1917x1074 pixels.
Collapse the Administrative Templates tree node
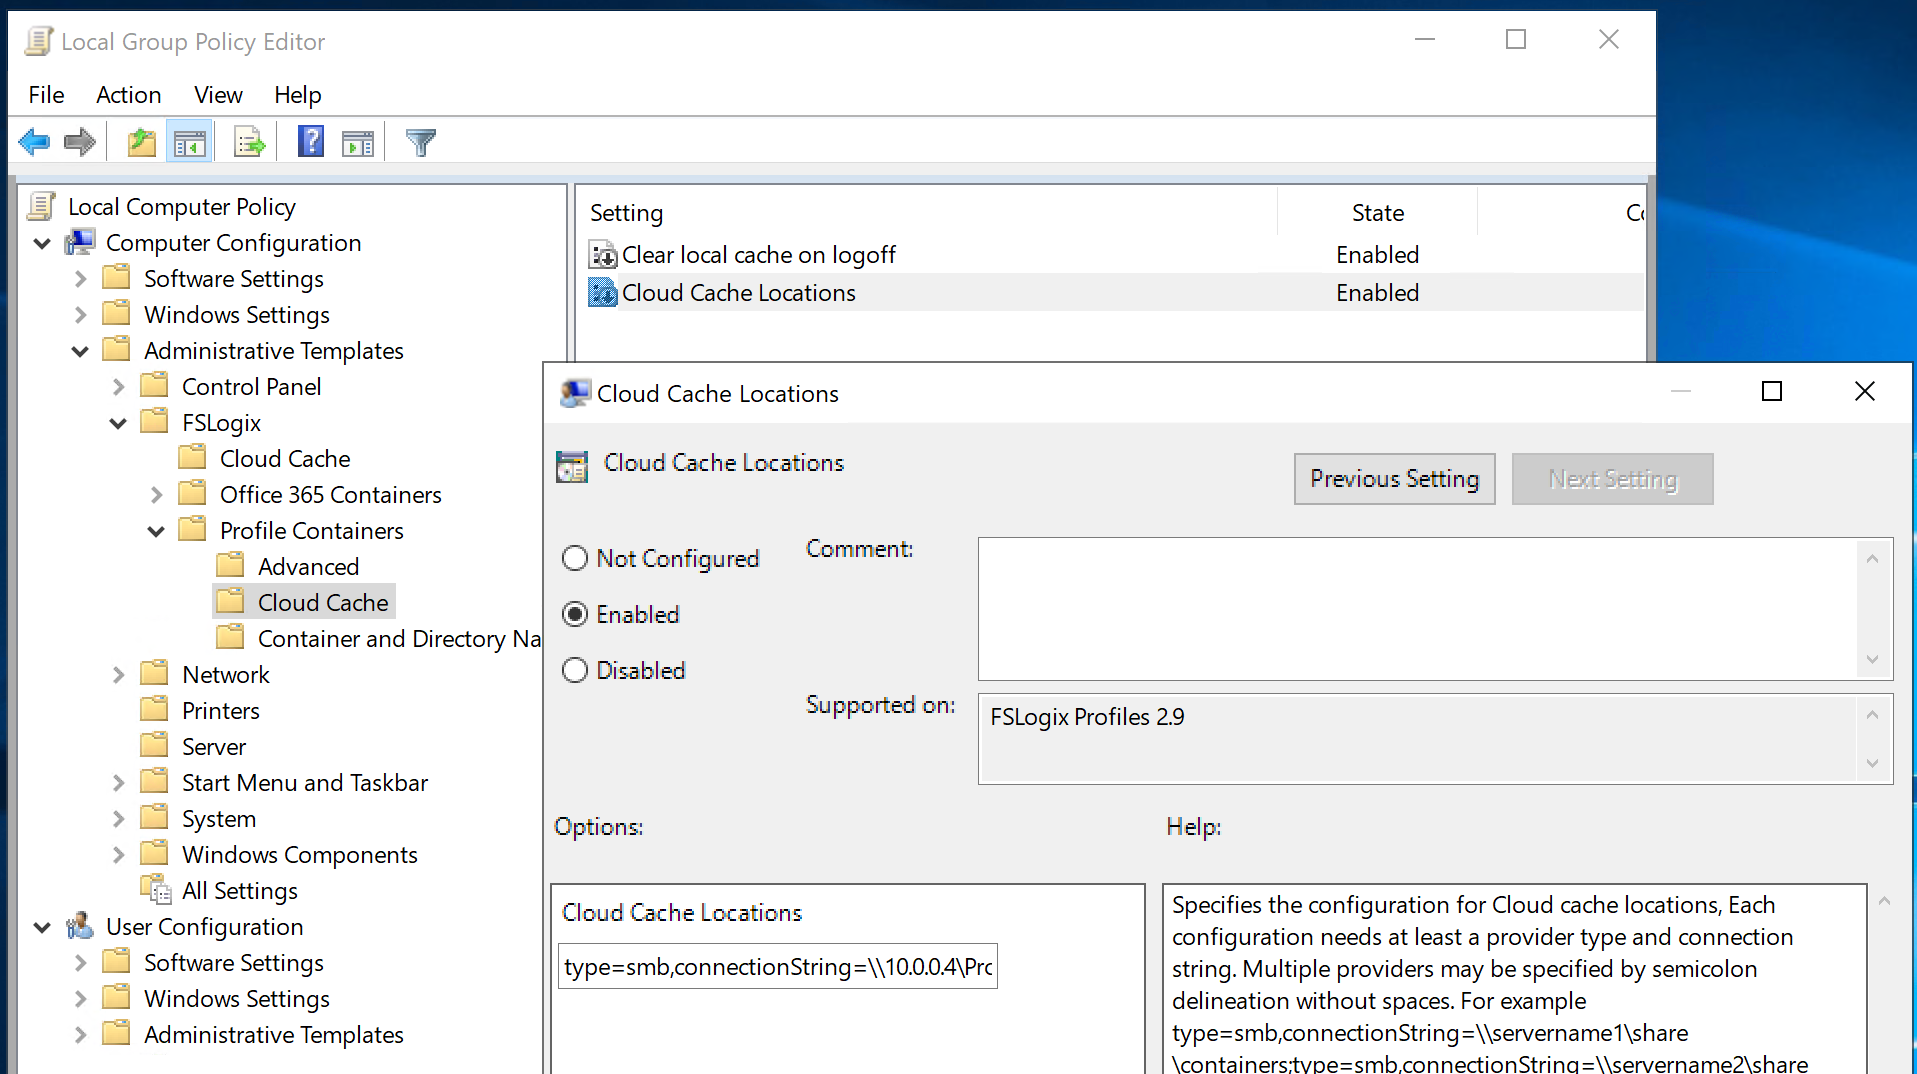click(80, 350)
